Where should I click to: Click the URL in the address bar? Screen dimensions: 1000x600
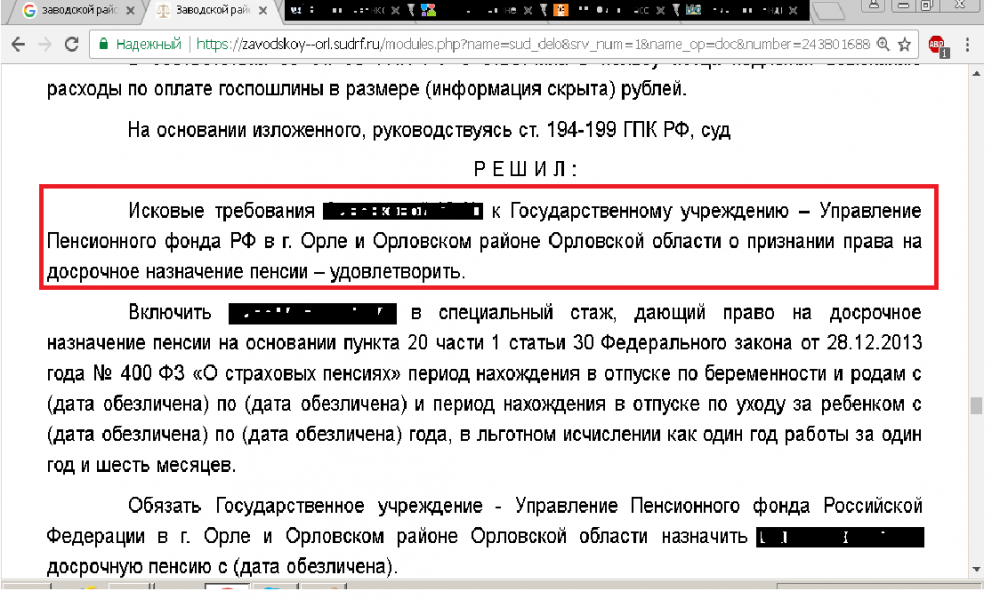(x=533, y=44)
